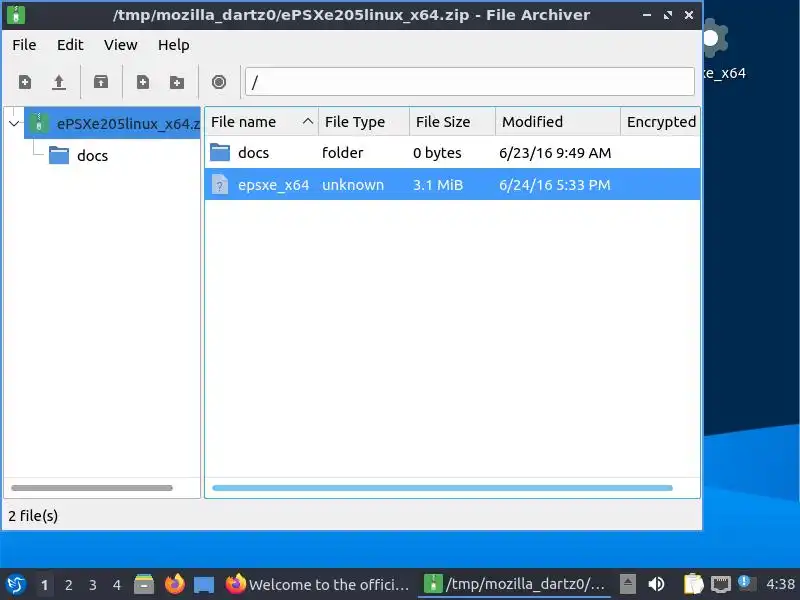The width and height of the screenshot is (800, 600).
Task: Click the tree panel horizontal scrollbar
Action: (x=92, y=488)
